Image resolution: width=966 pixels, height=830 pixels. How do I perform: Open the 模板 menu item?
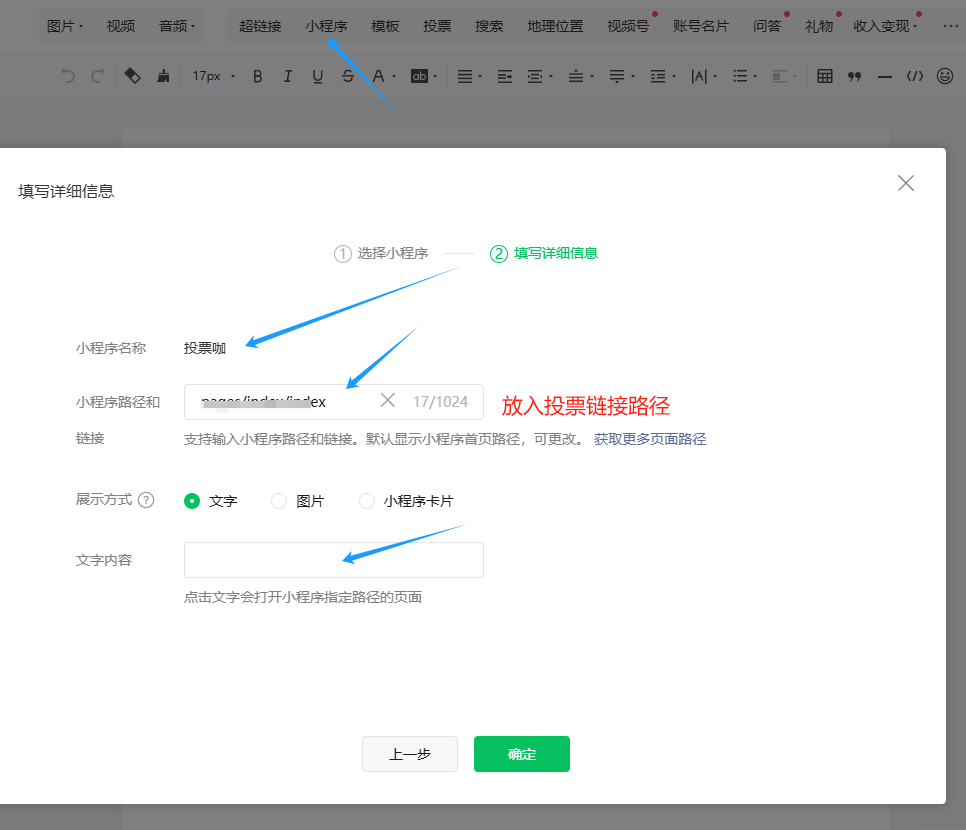[385, 26]
